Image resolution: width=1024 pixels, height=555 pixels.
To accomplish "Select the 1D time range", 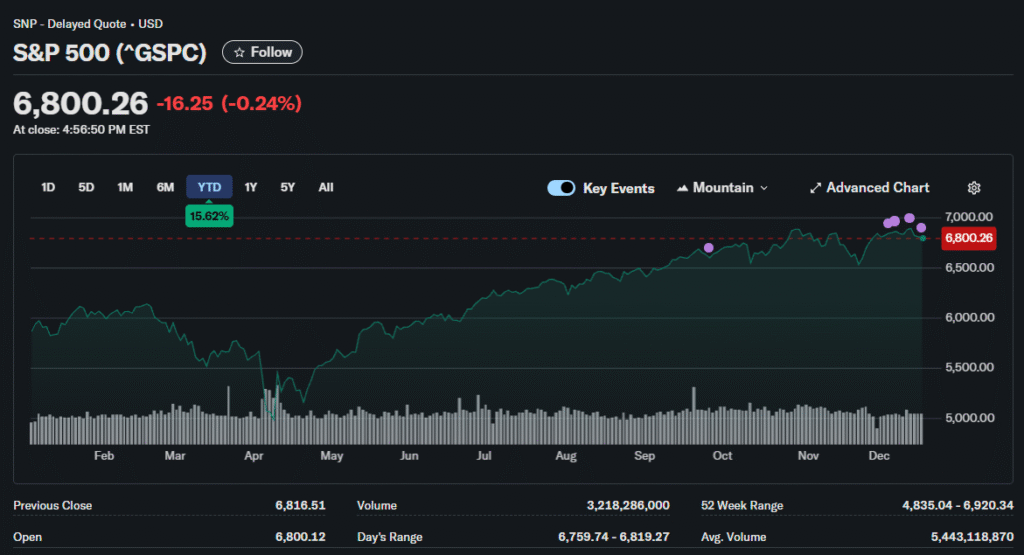I will tap(48, 187).
